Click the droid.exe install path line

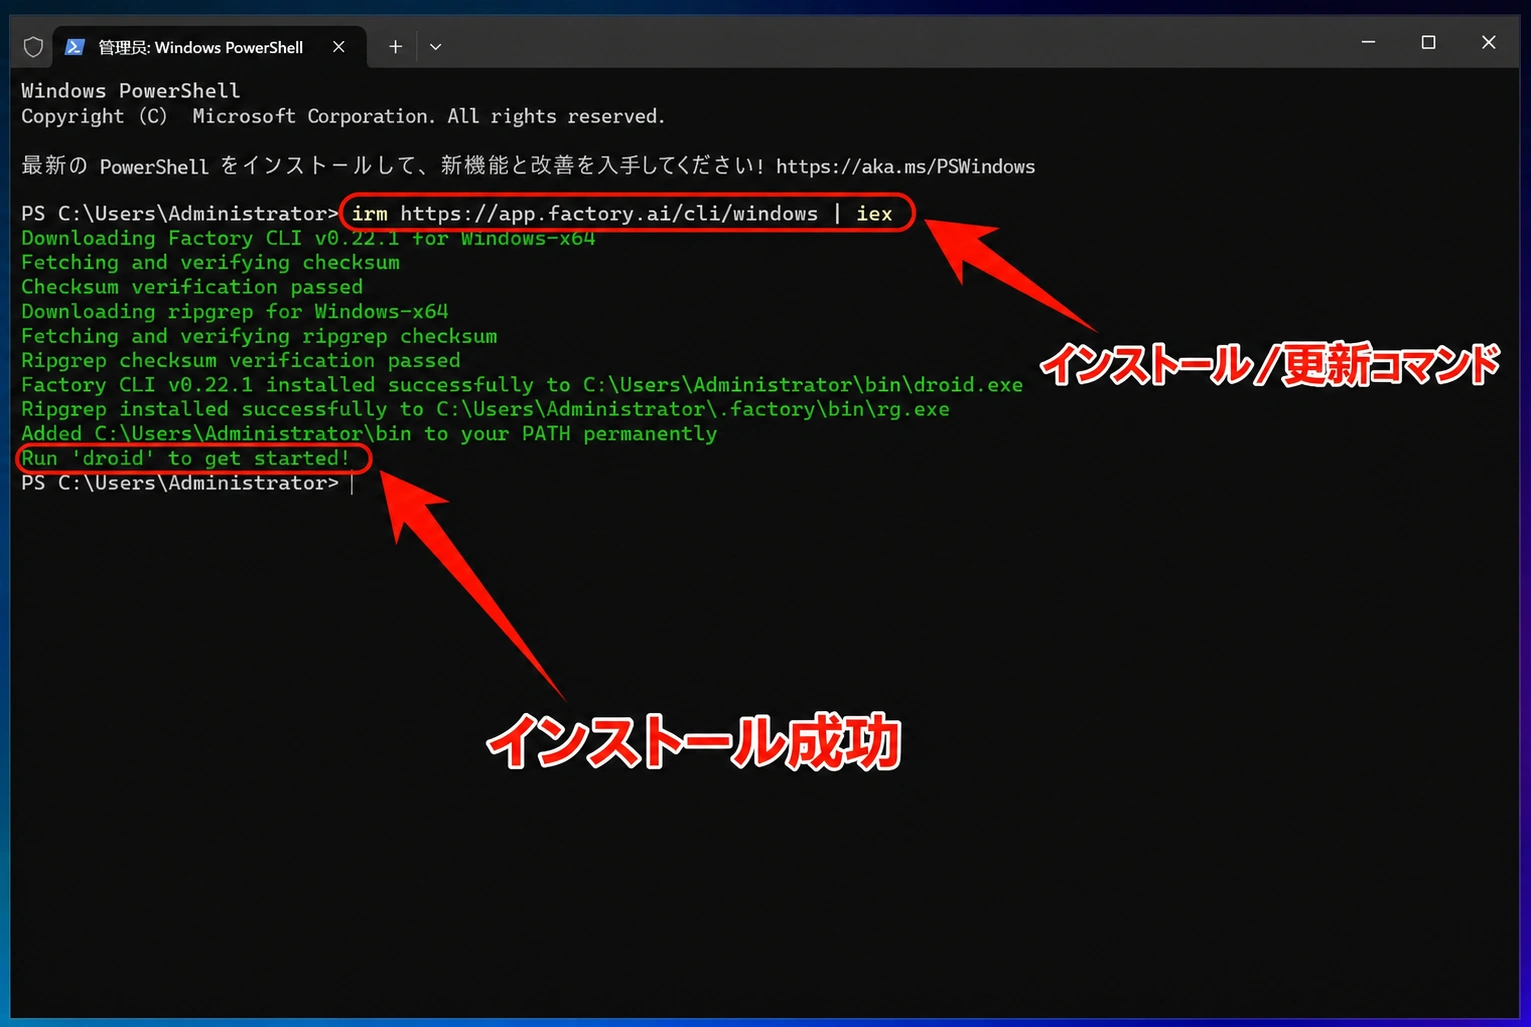[x=522, y=385]
